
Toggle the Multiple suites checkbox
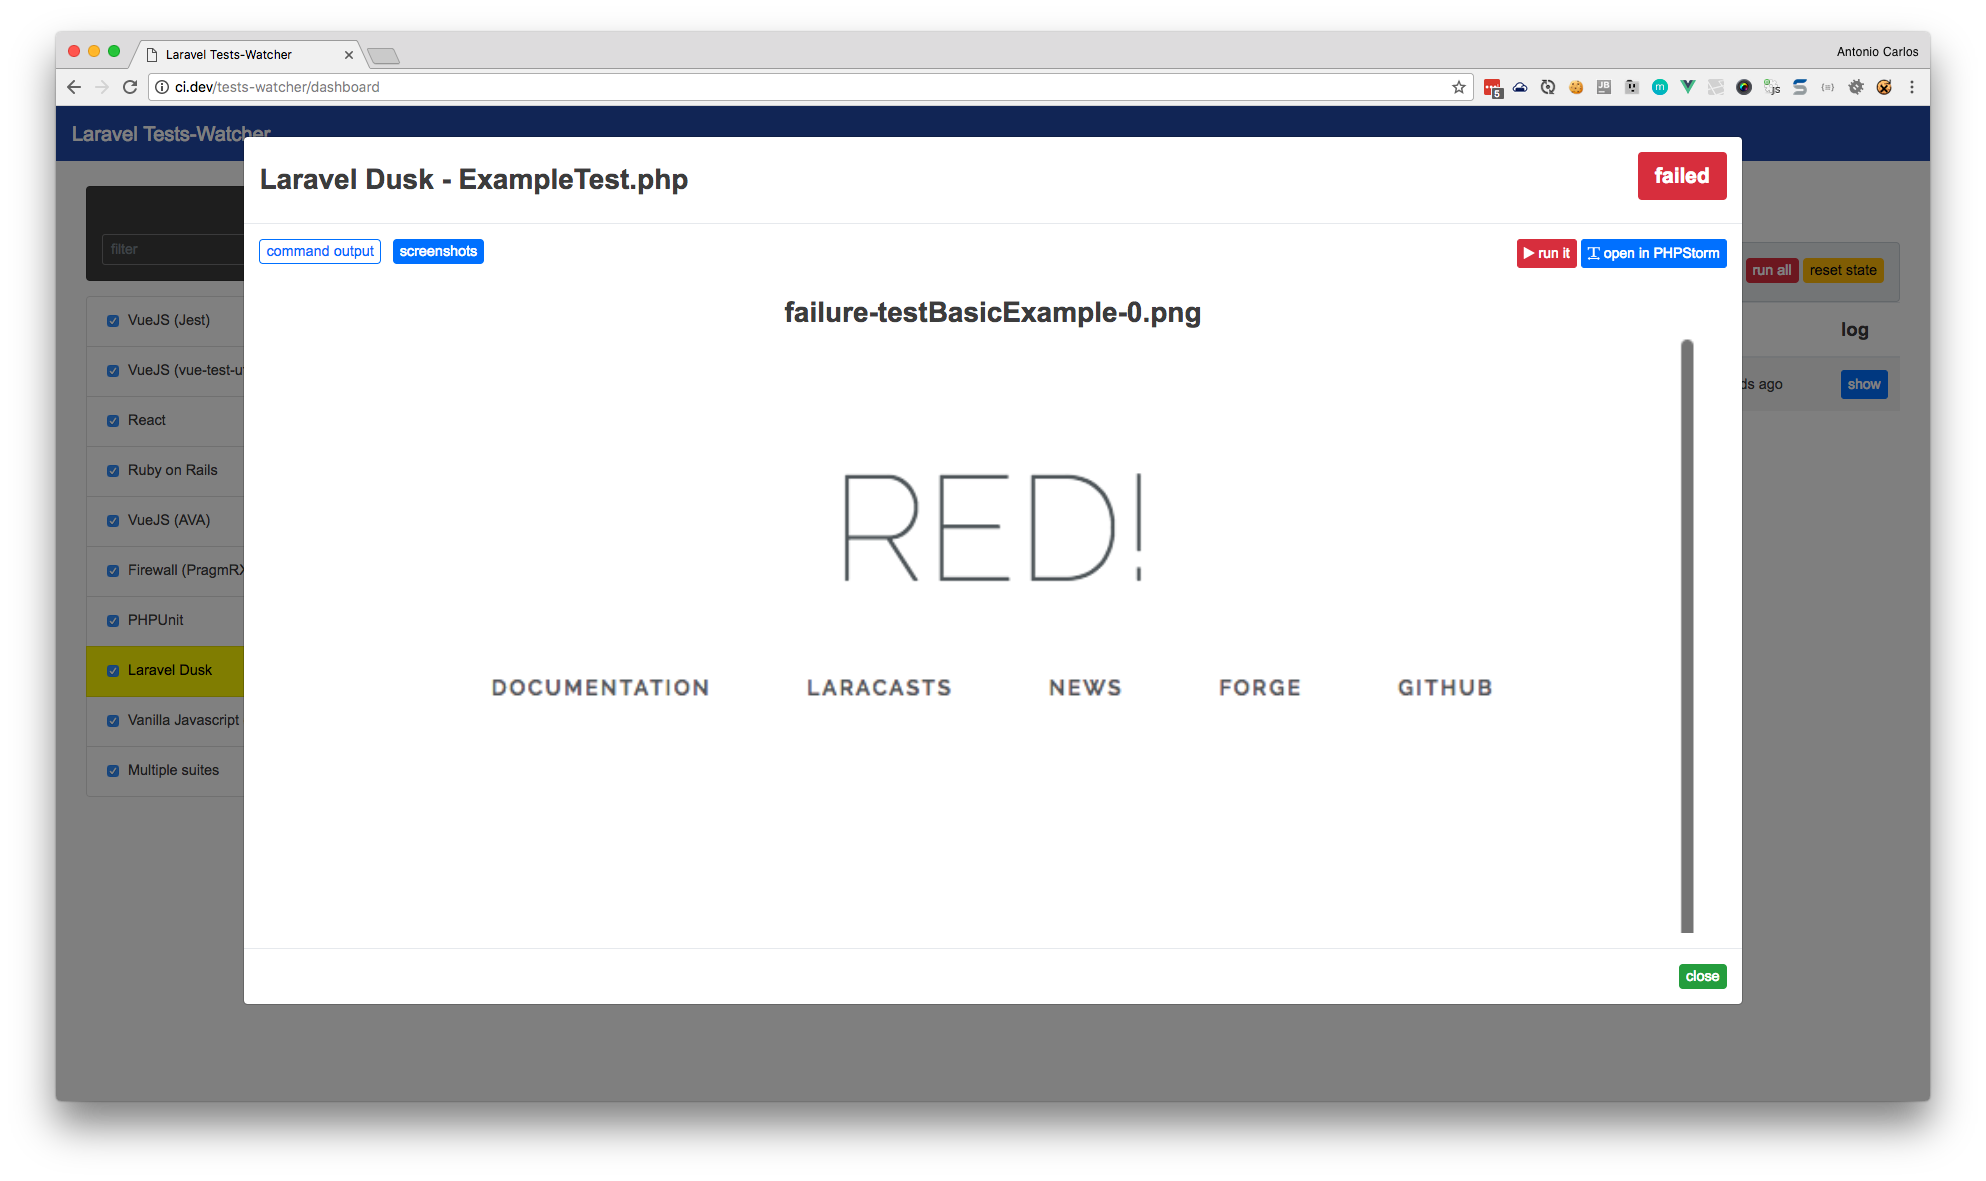tap(113, 771)
